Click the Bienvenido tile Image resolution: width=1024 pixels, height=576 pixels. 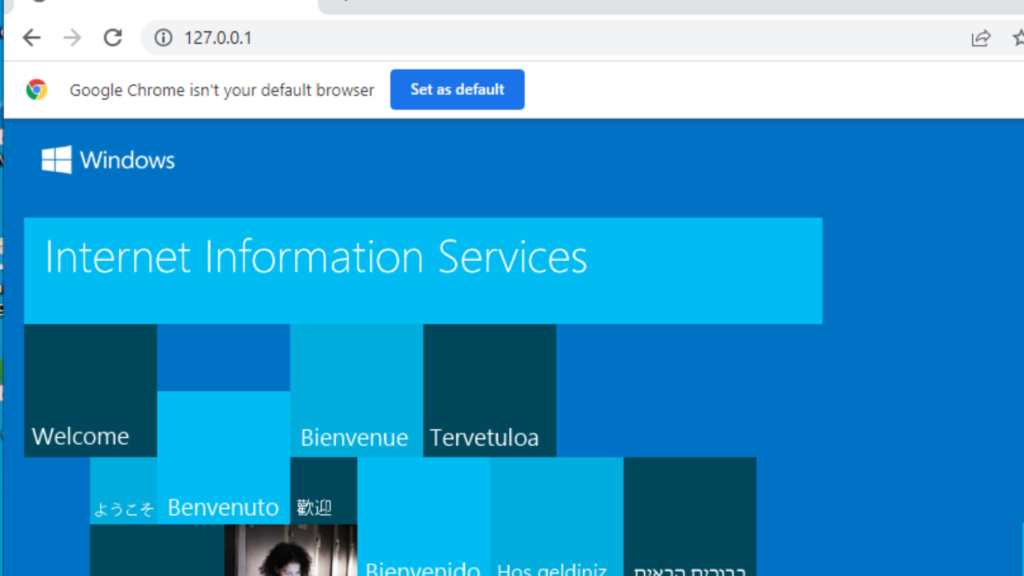point(423,520)
